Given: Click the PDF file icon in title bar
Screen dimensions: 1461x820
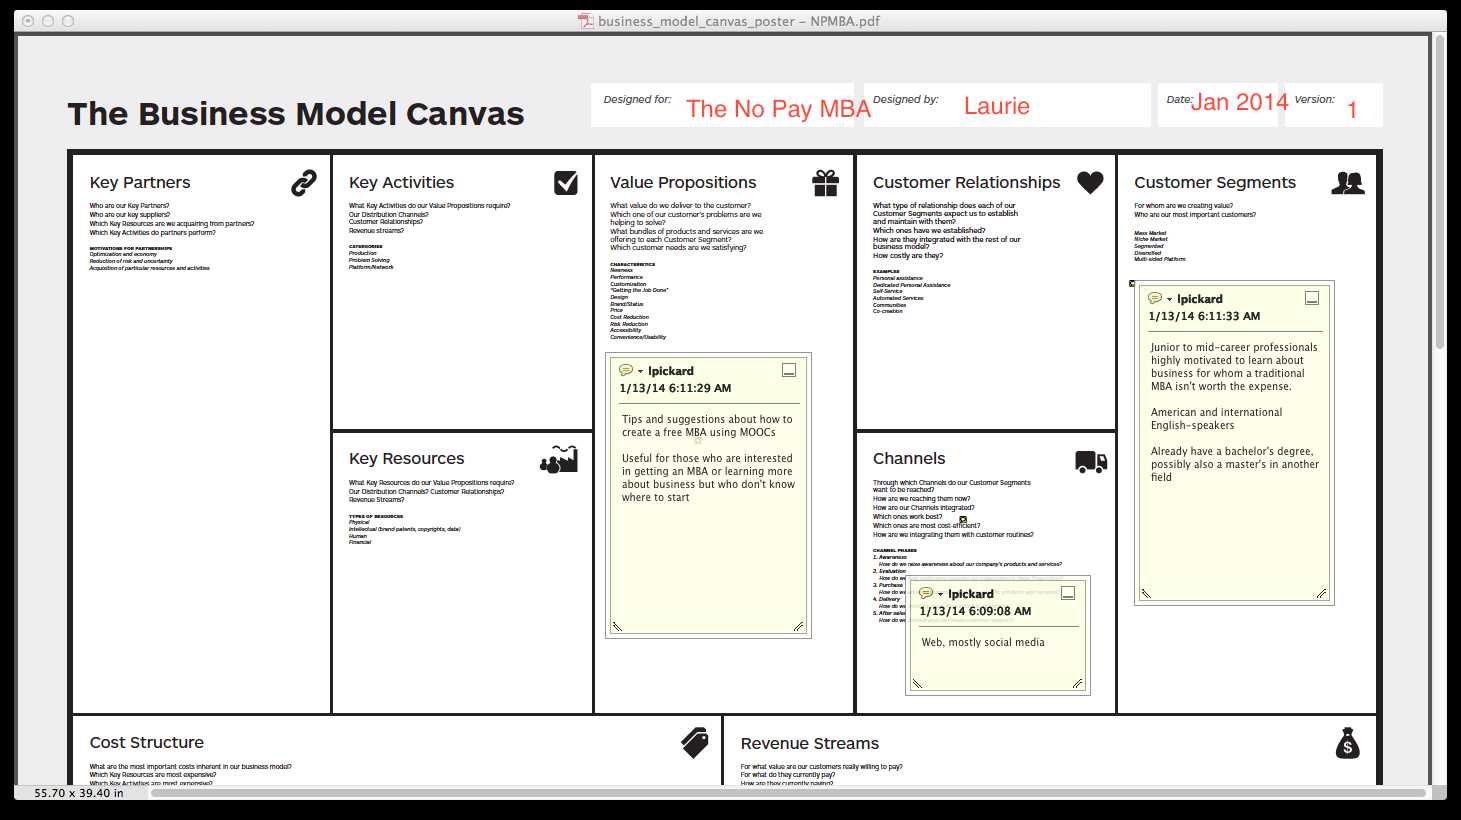Looking at the screenshot, I should 586,21.
